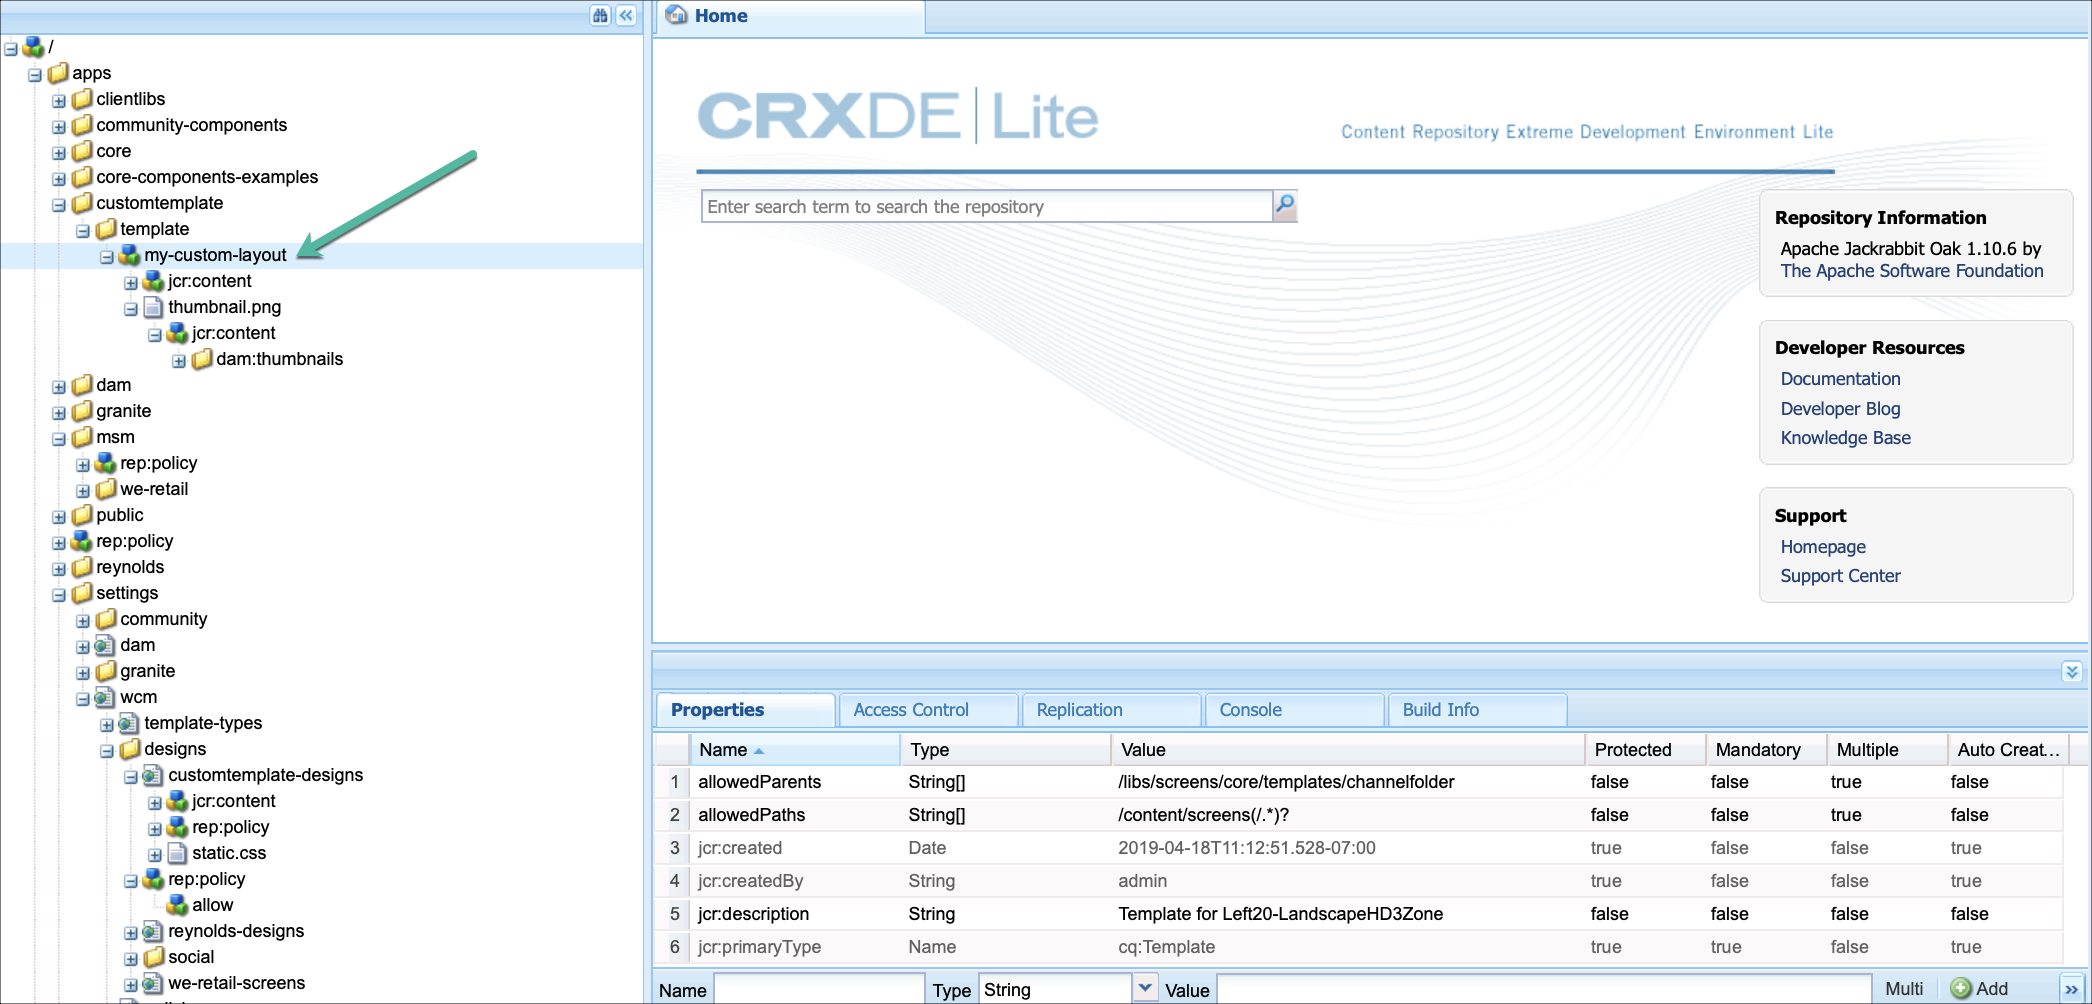Click the we-retail-screens node icon
This screenshot has width=2092, height=1004.
pos(154,983)
